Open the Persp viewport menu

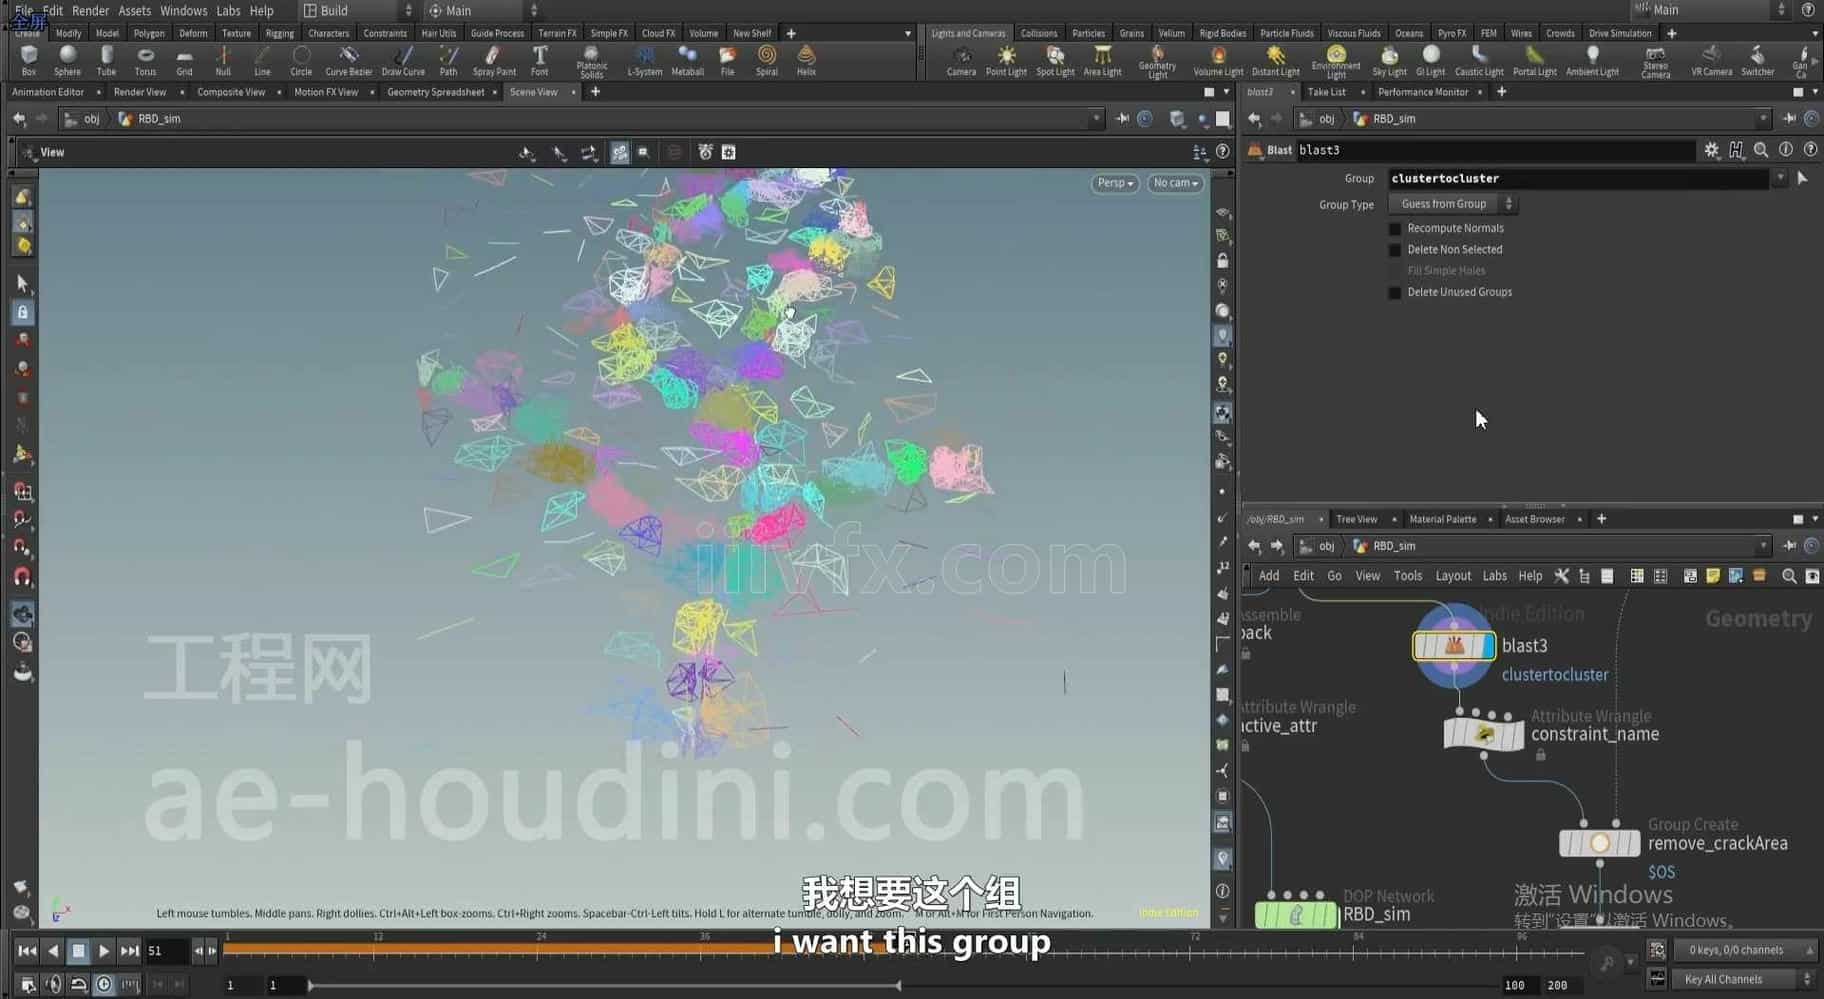pos(1115,183)
